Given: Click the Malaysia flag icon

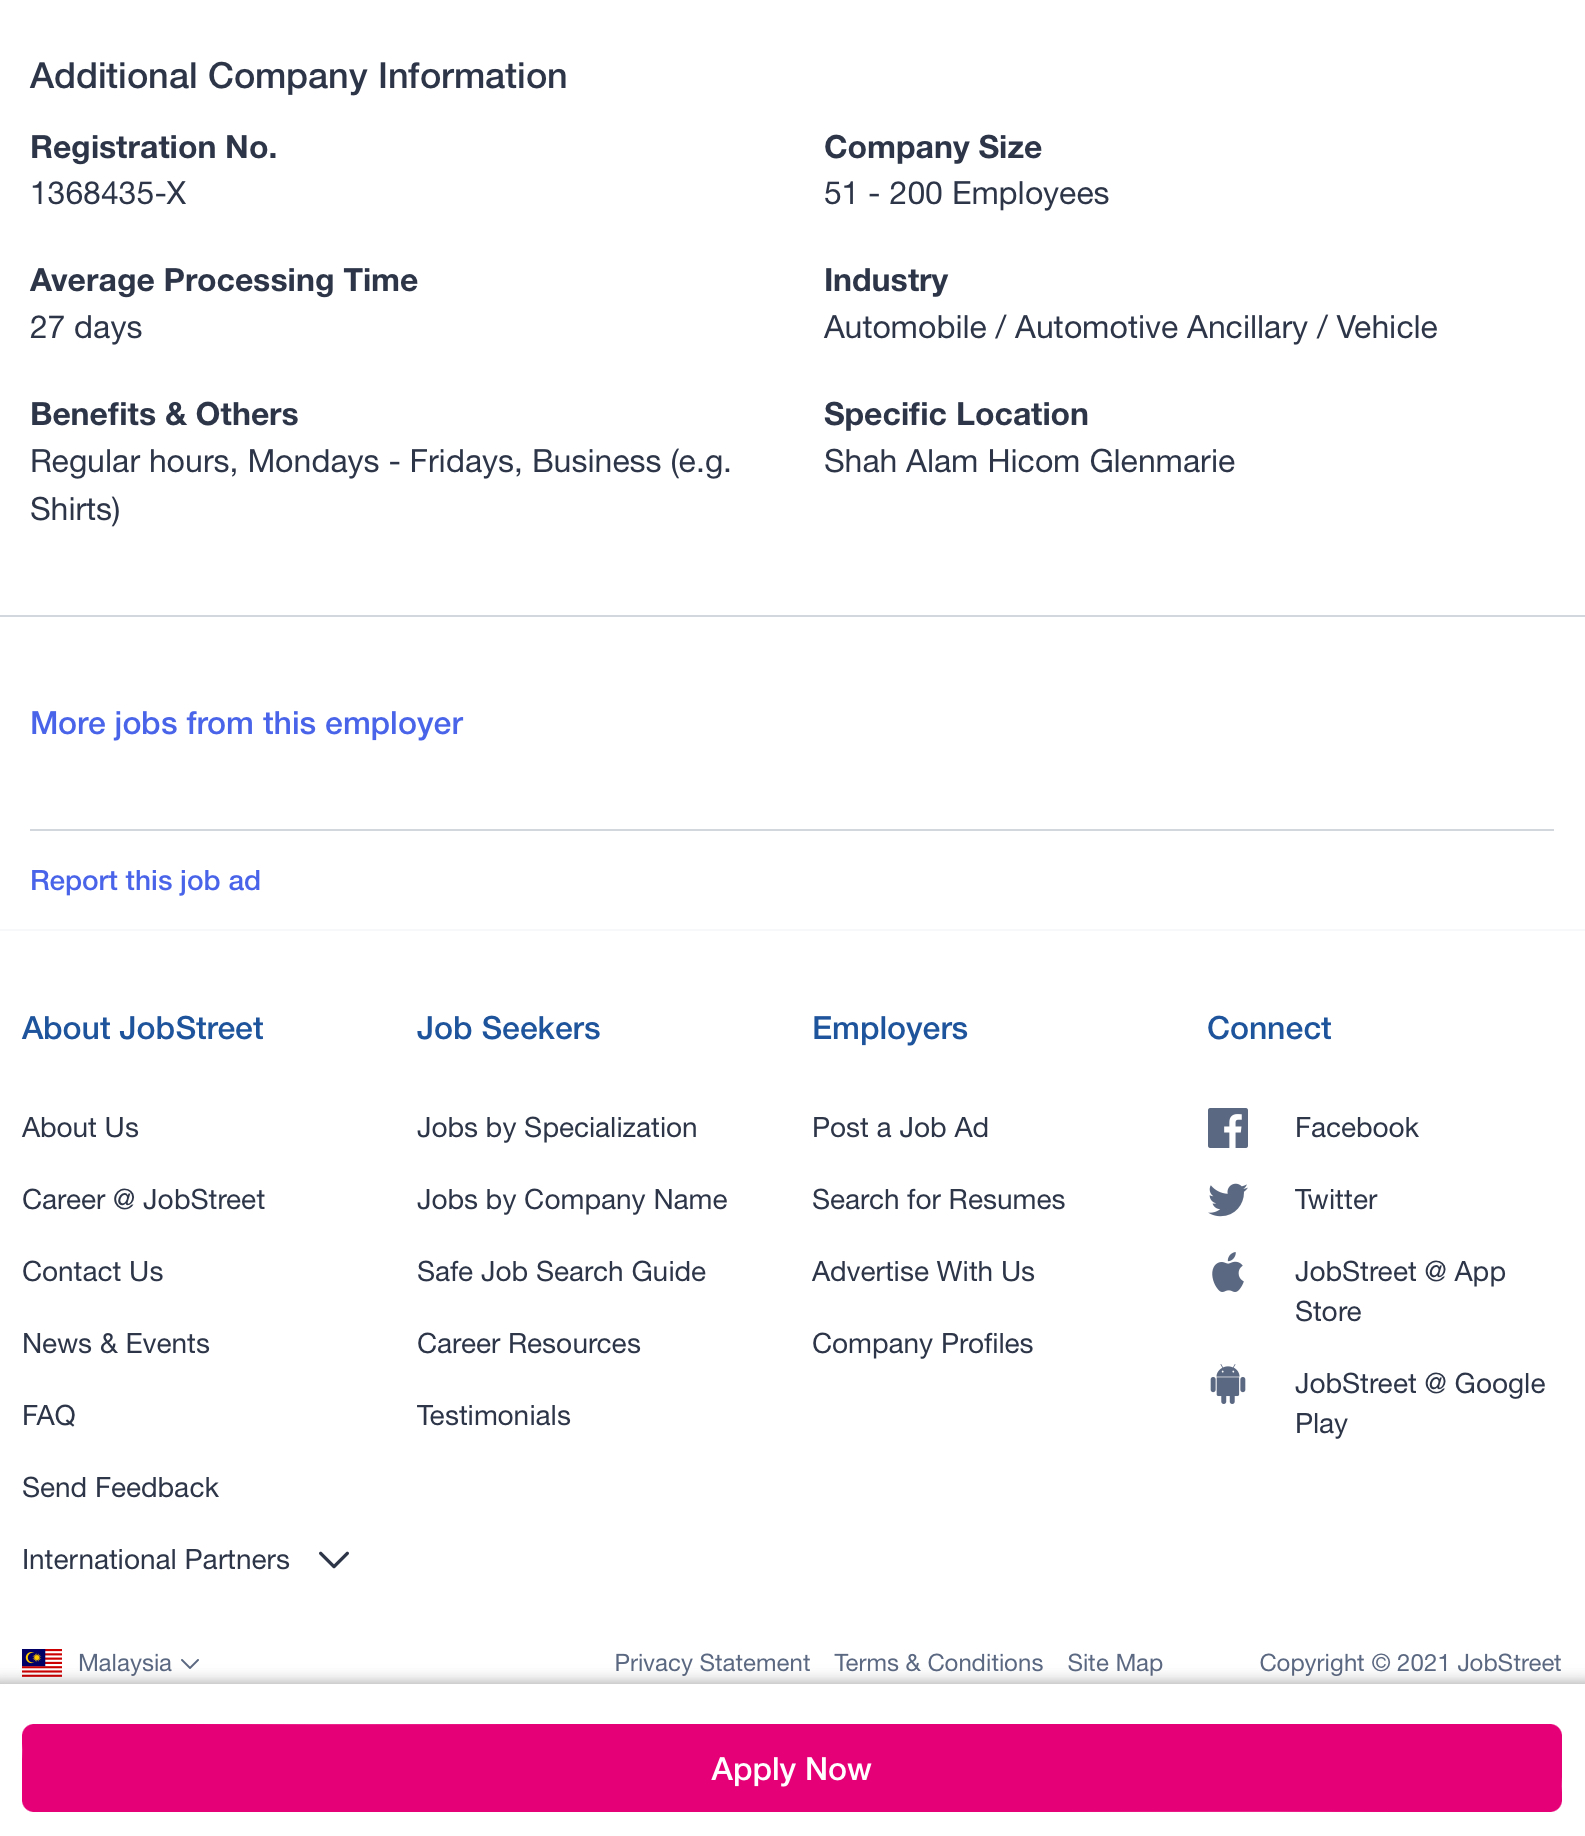Looking at the screenshot, I should pos(42,1662).
